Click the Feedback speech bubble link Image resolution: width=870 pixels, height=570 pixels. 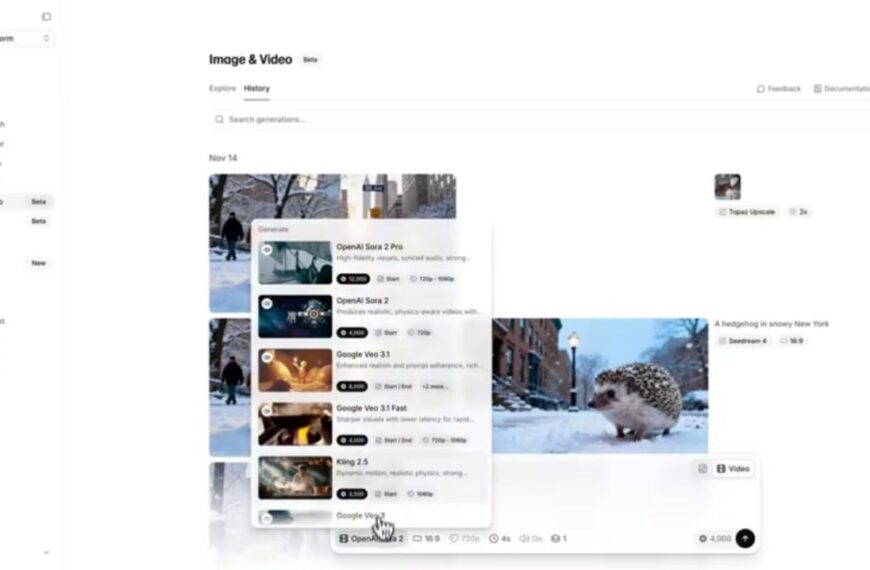point(779,89)
